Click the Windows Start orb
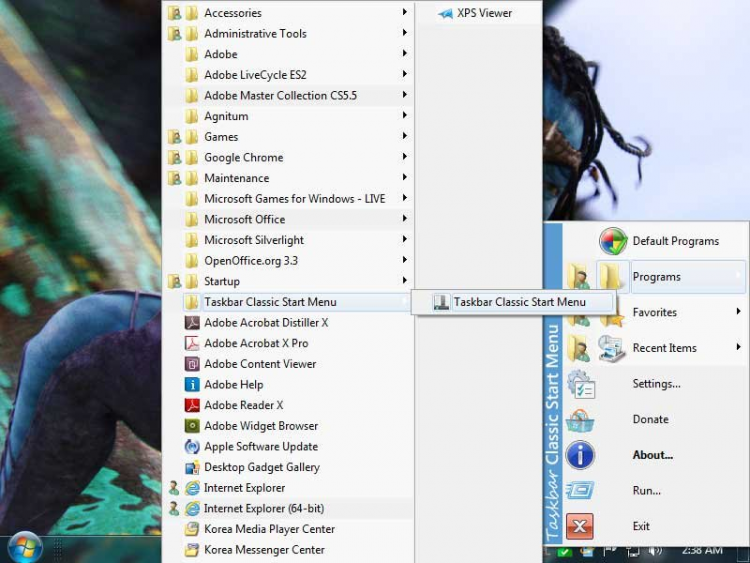This screenshot has width=750, height=563. coord(25,548)
